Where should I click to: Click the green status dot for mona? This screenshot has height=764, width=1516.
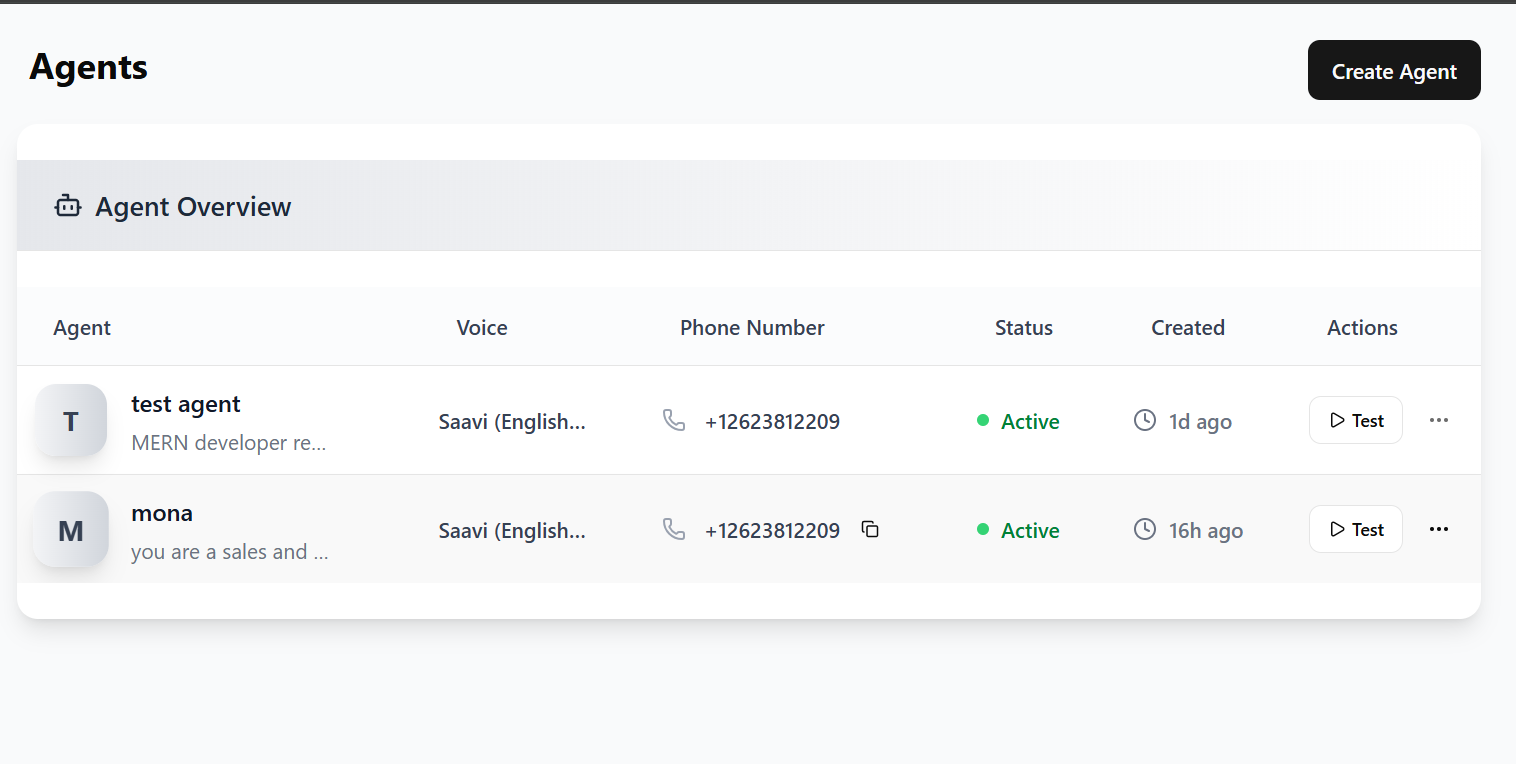pyautogui.click(x=983, y=530)
